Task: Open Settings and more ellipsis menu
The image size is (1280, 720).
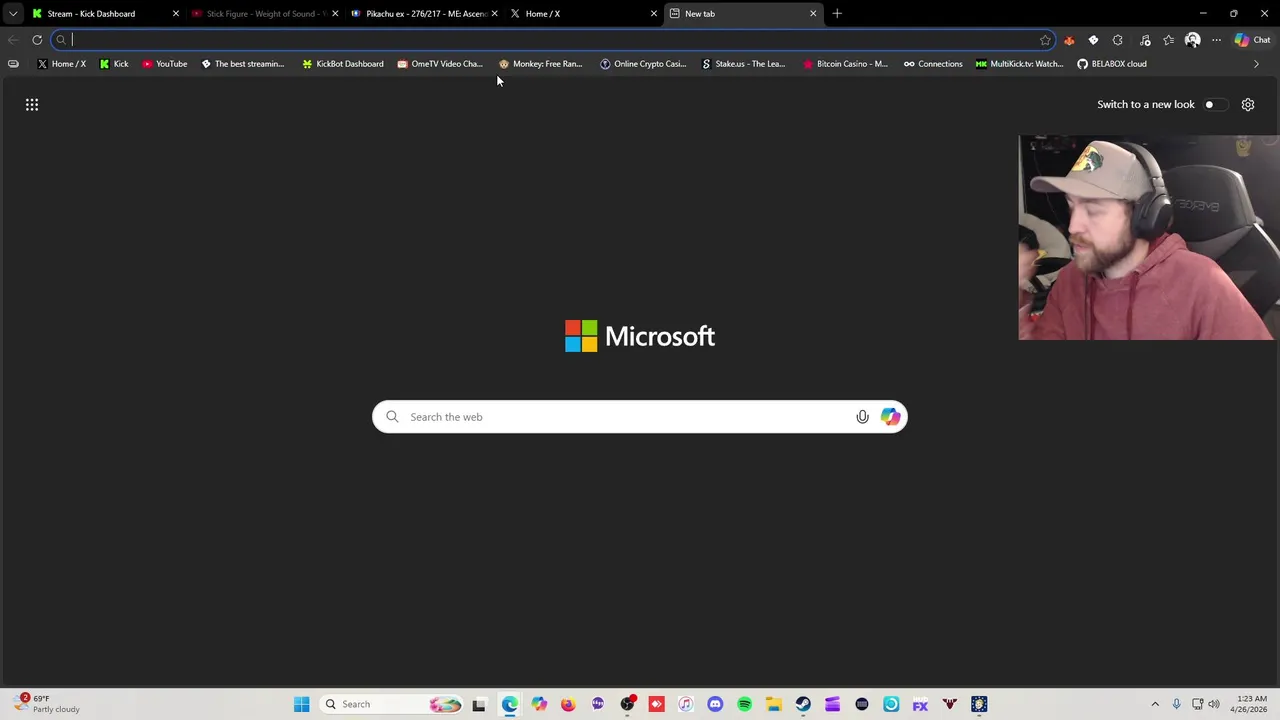Action: [1216, 40]
